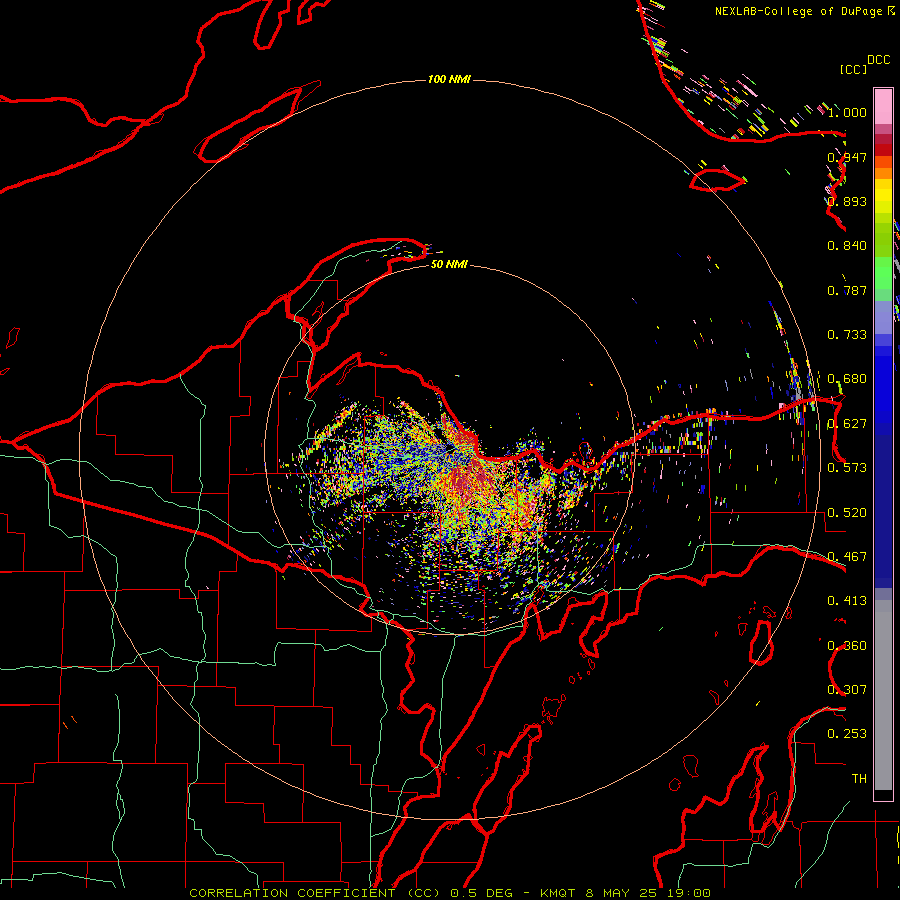Click the 0.627 legend value
This screenshot has width=900, height=900.
(x=847, y=424)
